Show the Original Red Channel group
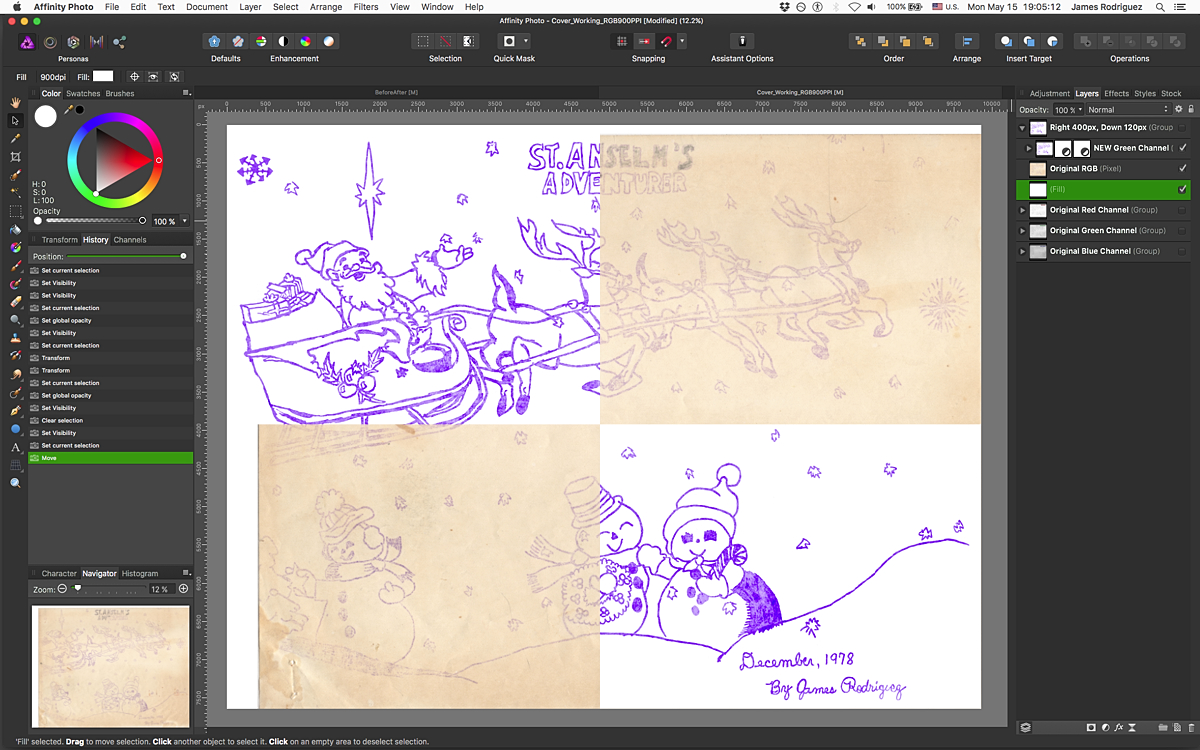Image resolution: width=1200 pixels, height=750 pixels. pos(1183,210)
